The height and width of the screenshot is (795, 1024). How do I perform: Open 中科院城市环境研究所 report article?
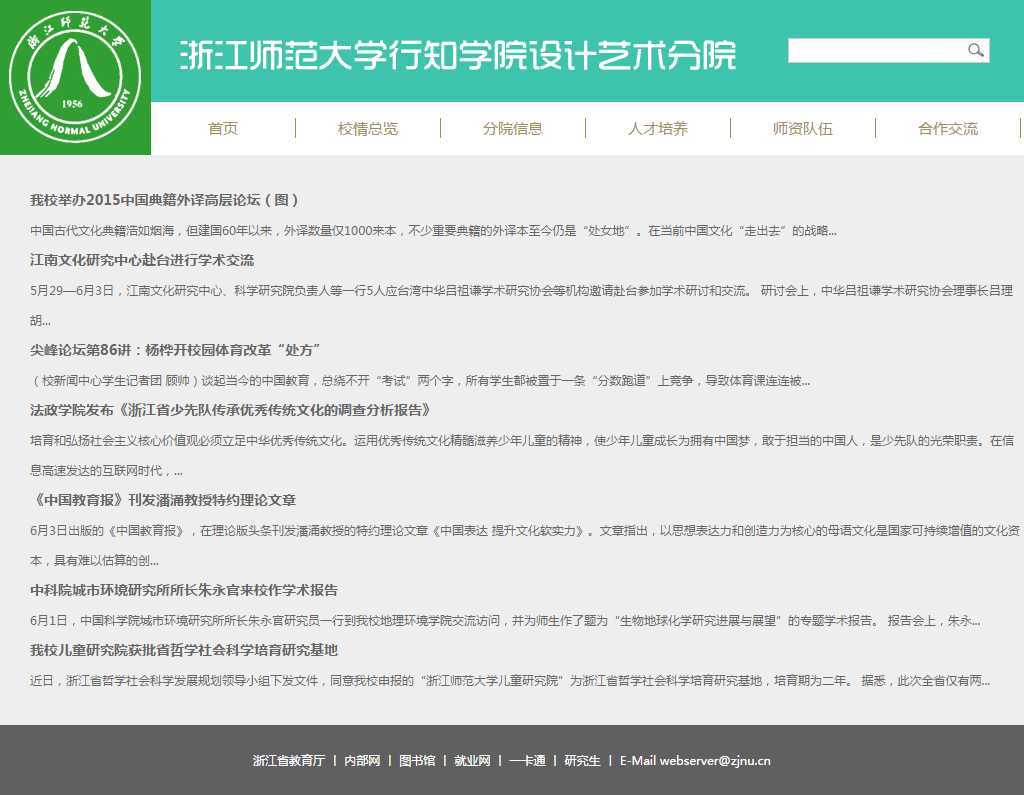coord(184,590)
